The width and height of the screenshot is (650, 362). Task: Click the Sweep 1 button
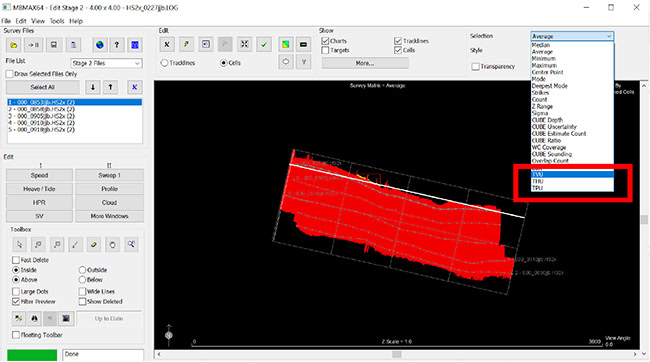[x=109, y=175]
